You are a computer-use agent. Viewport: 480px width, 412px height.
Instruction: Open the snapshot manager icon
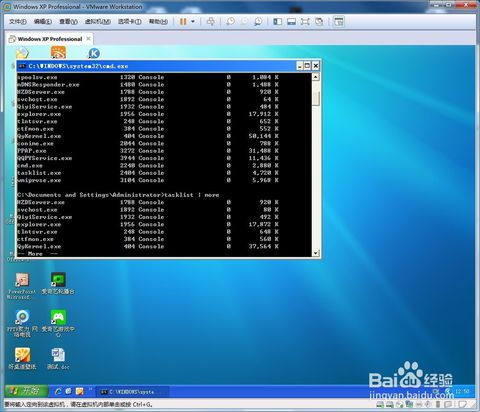pyautogui.click(x=258, y=22)
